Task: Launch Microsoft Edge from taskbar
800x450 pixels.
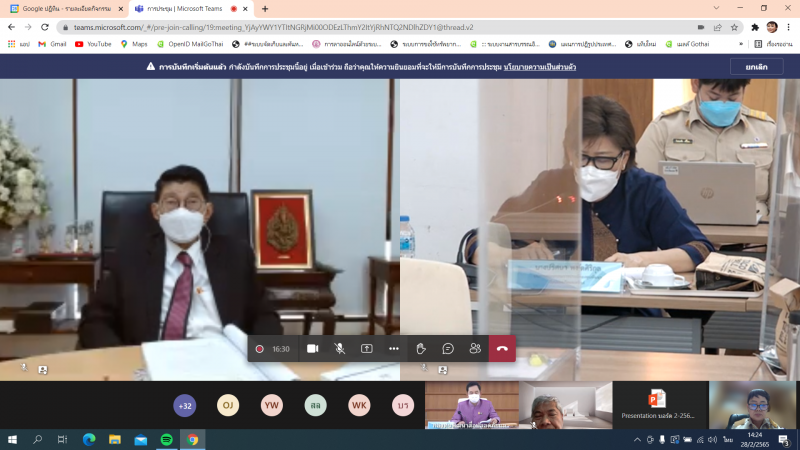Action: coord(89,439)
